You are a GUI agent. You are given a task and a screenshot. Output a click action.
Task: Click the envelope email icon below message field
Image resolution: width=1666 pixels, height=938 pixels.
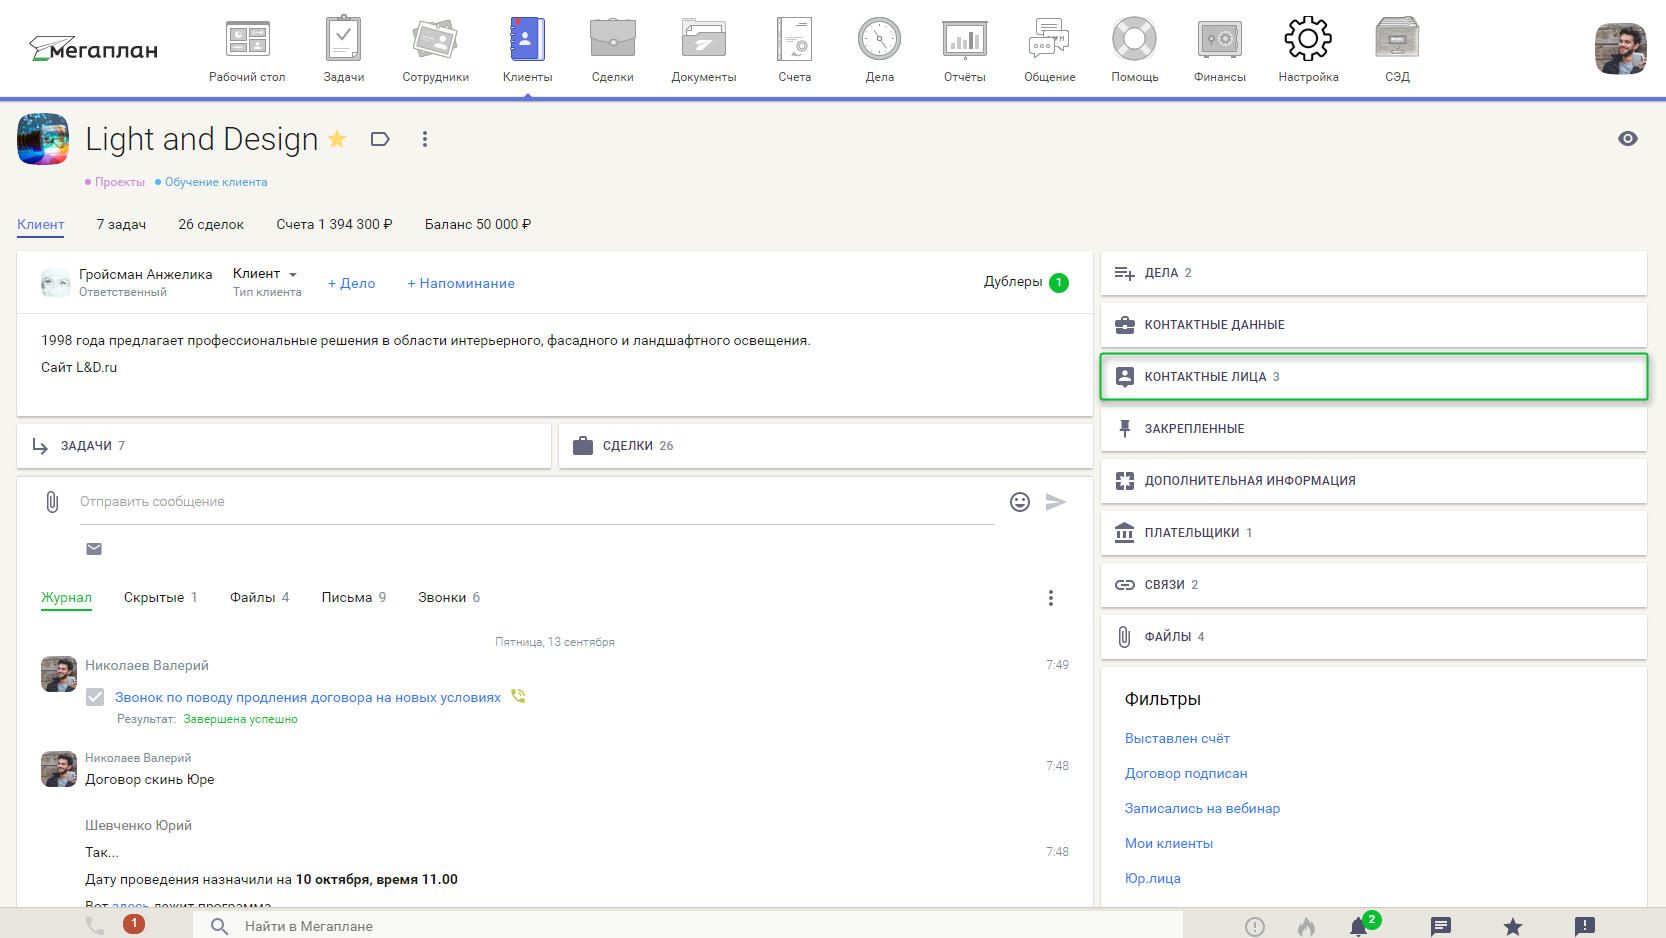[x=94, y=549]
